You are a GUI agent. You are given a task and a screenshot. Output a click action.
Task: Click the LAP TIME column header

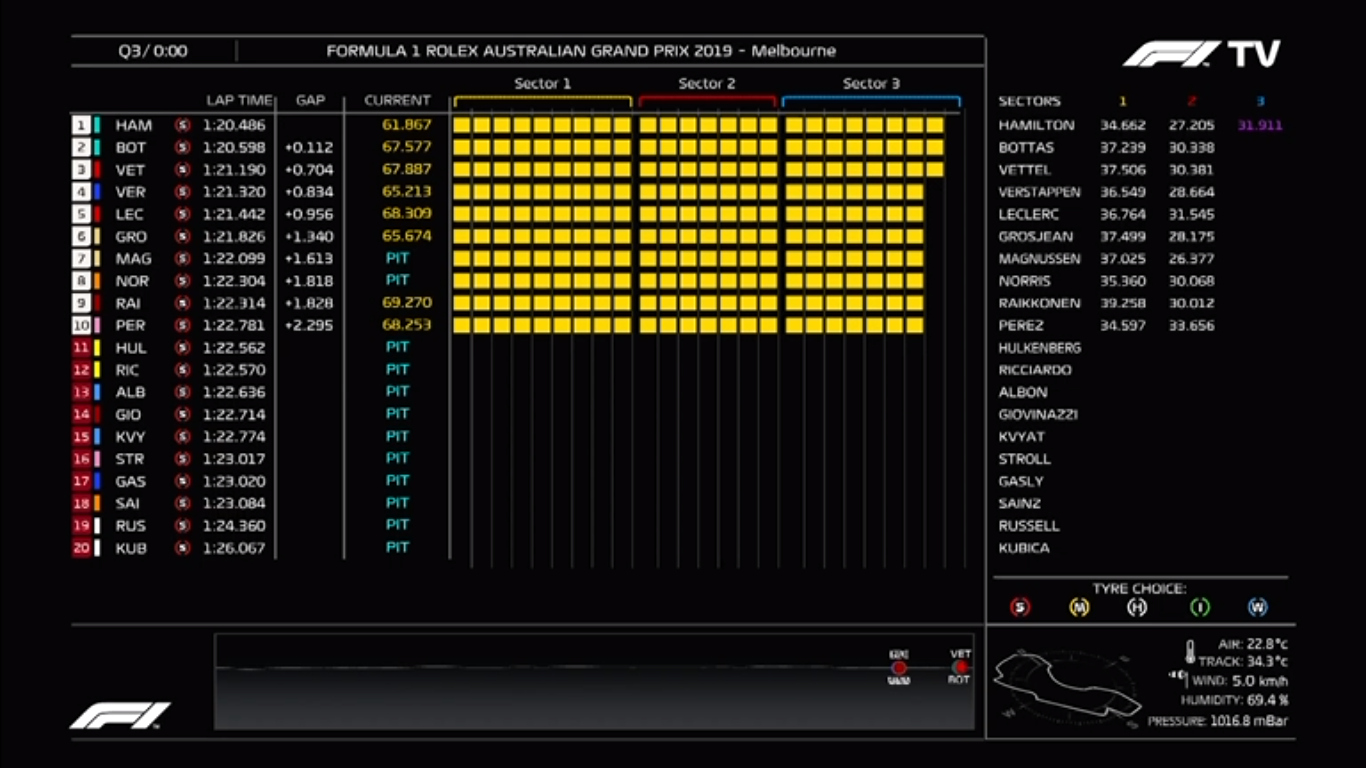(x=239, y=100)
